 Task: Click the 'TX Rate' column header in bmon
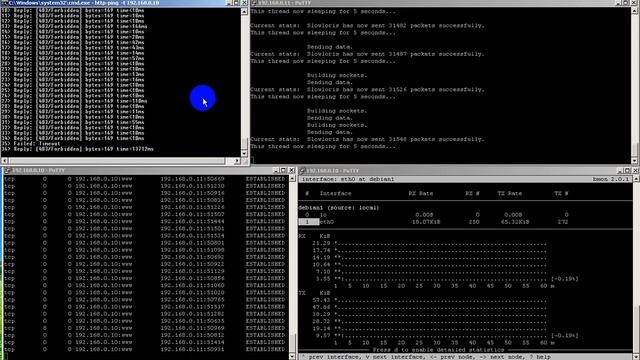tap(509, 193)
